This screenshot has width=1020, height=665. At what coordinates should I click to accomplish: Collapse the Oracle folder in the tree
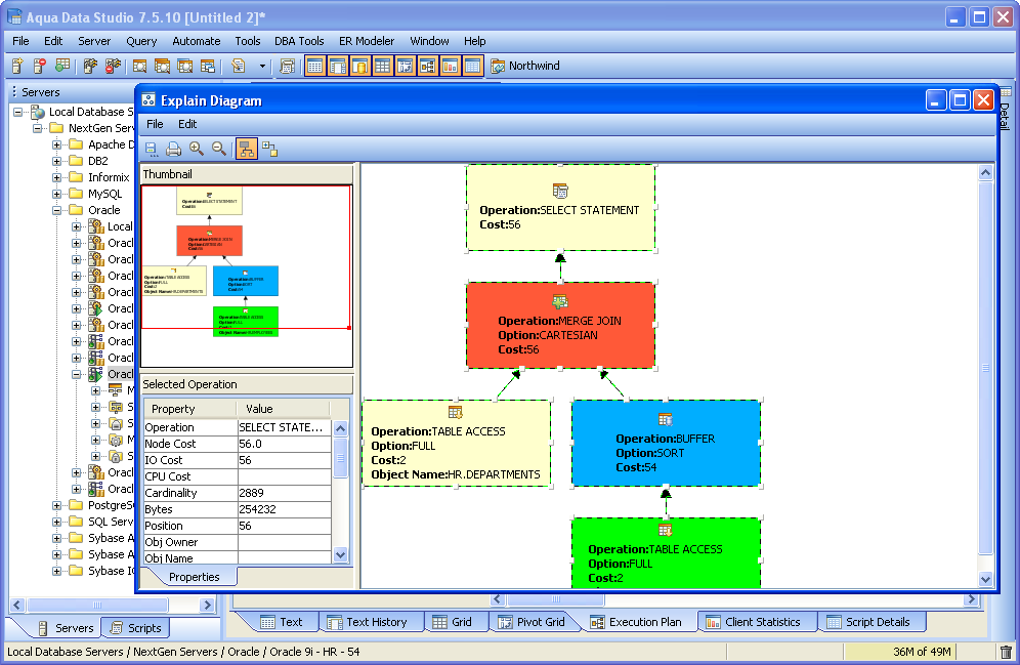click(57, 210)
